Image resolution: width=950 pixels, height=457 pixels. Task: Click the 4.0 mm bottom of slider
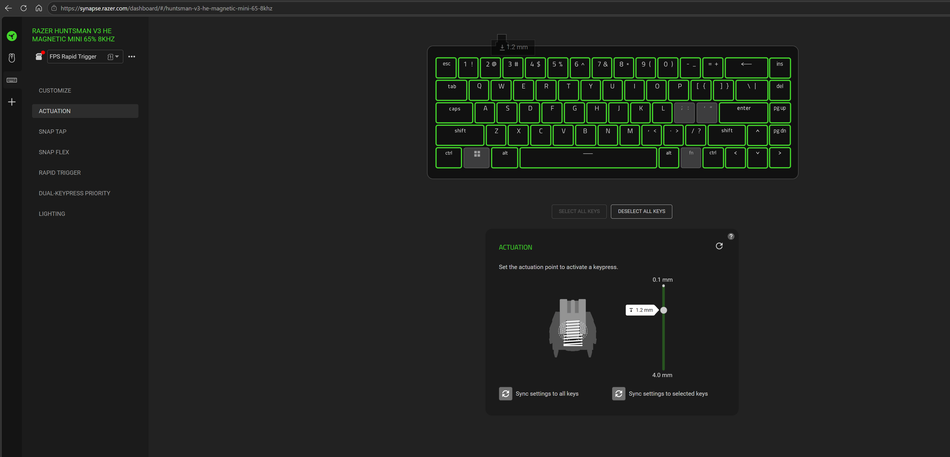point(662,375)
